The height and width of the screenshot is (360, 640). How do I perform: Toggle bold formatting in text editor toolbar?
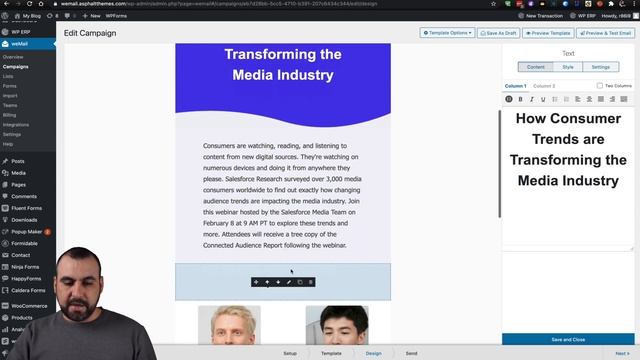pos(520,99)
